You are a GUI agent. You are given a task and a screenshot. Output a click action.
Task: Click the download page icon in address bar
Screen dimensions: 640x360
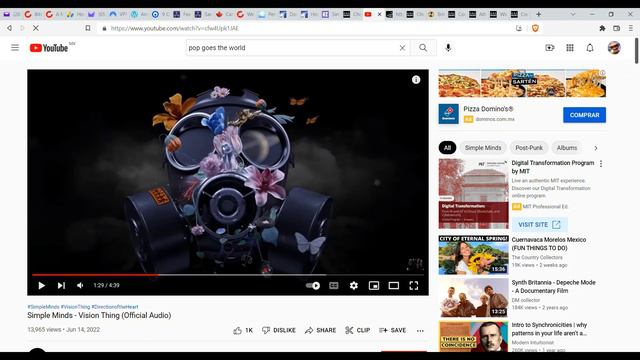pos(519,28)
